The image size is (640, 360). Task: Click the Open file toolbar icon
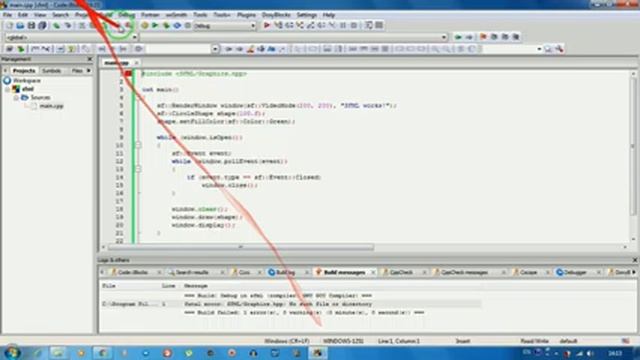click(x=20, y=25)
